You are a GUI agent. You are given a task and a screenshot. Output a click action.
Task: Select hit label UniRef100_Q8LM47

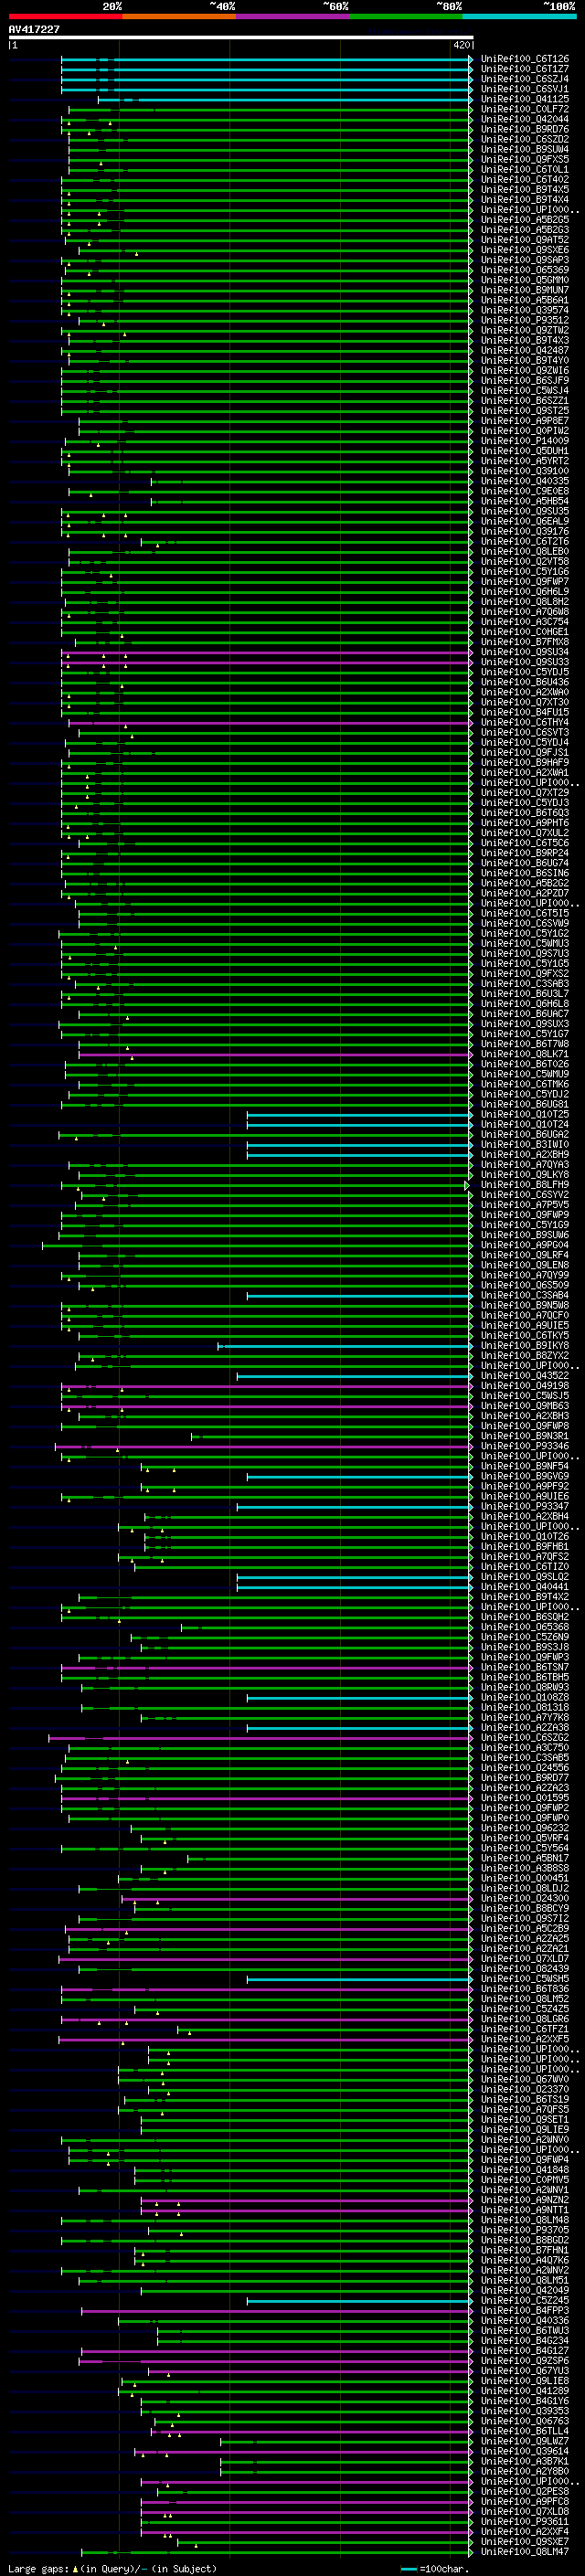(524, 2553)
